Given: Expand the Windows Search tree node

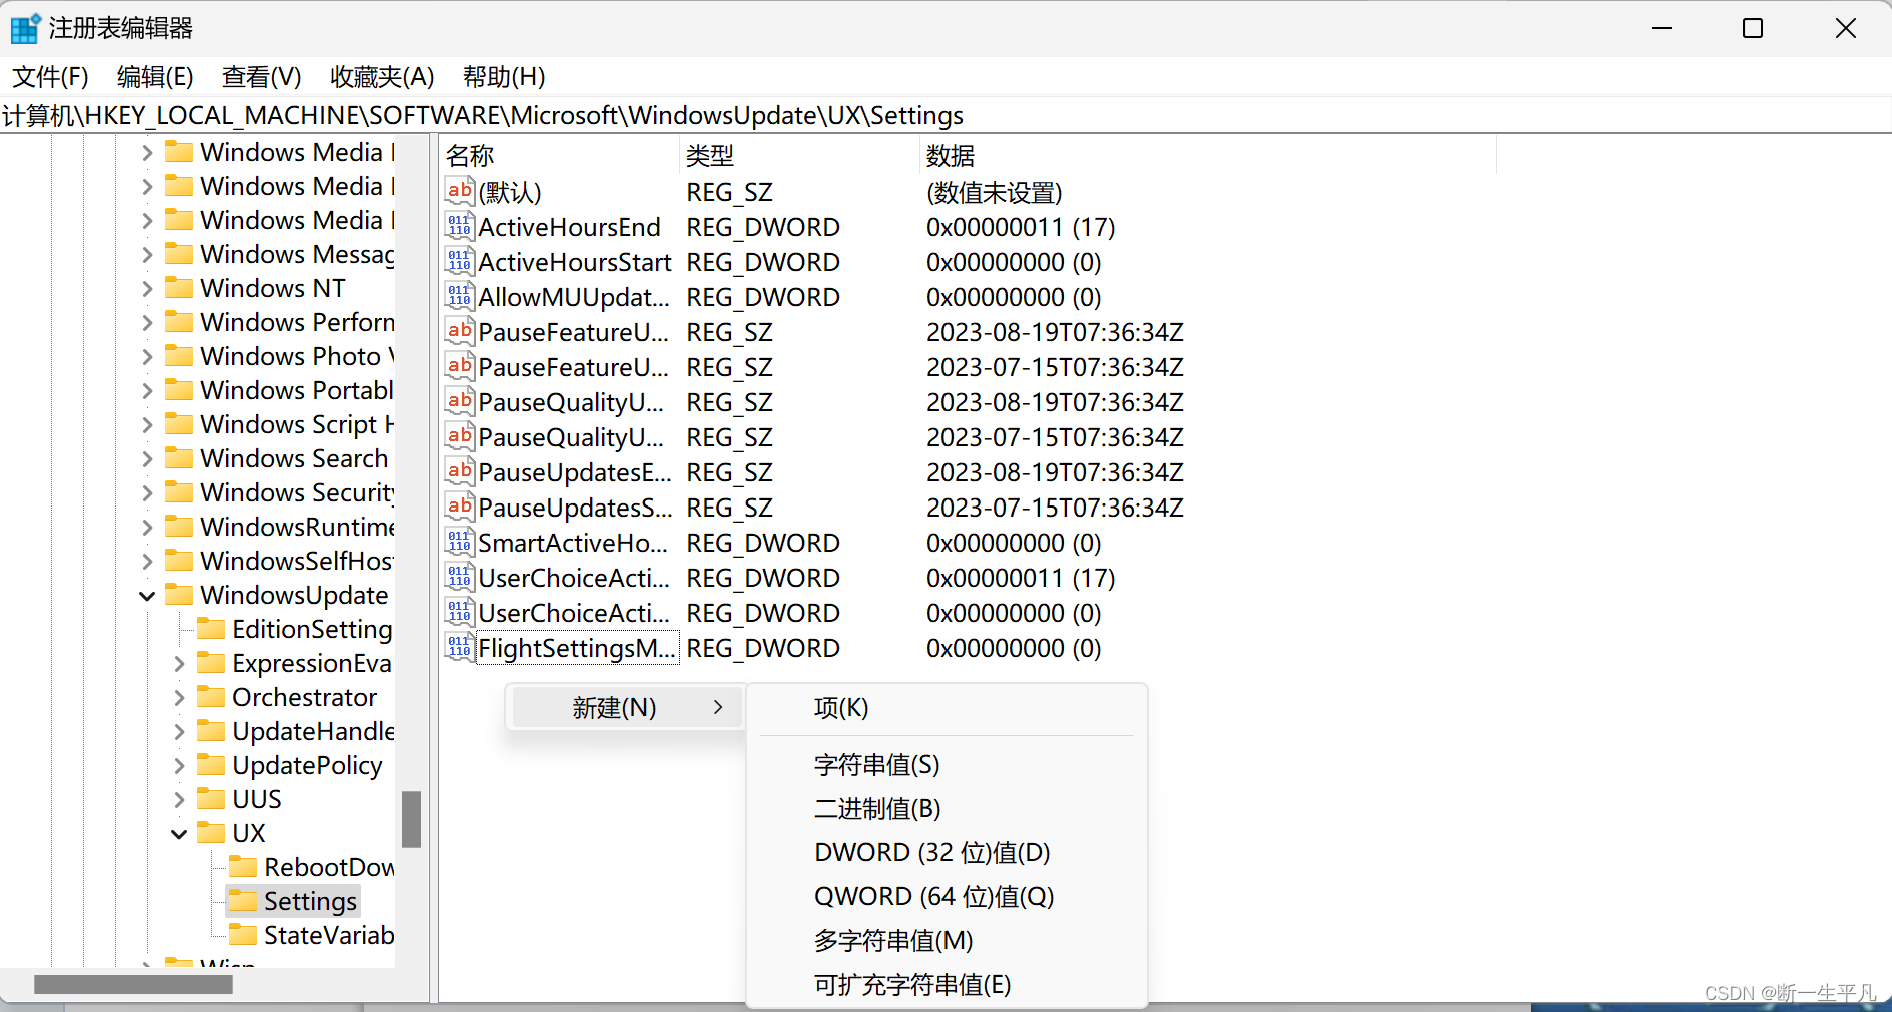Looking at the screenshot, I should (x=147, y=459).
